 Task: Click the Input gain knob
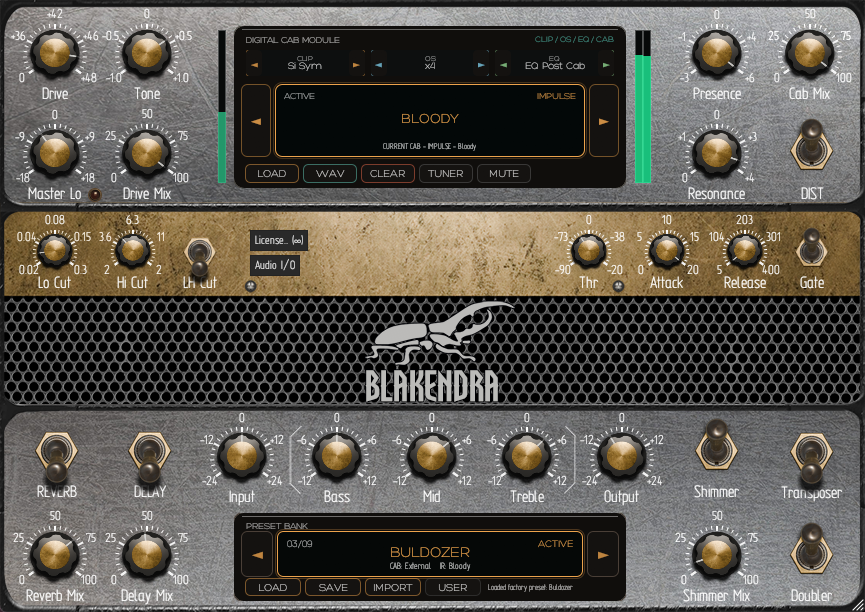coord(242,456)
